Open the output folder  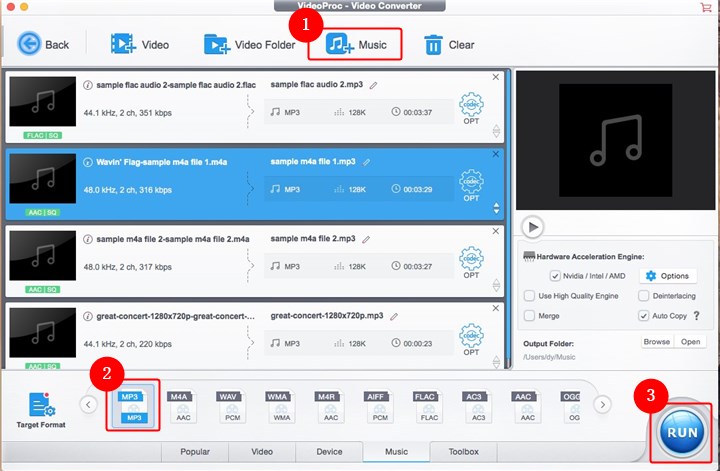tap(690, 342)
